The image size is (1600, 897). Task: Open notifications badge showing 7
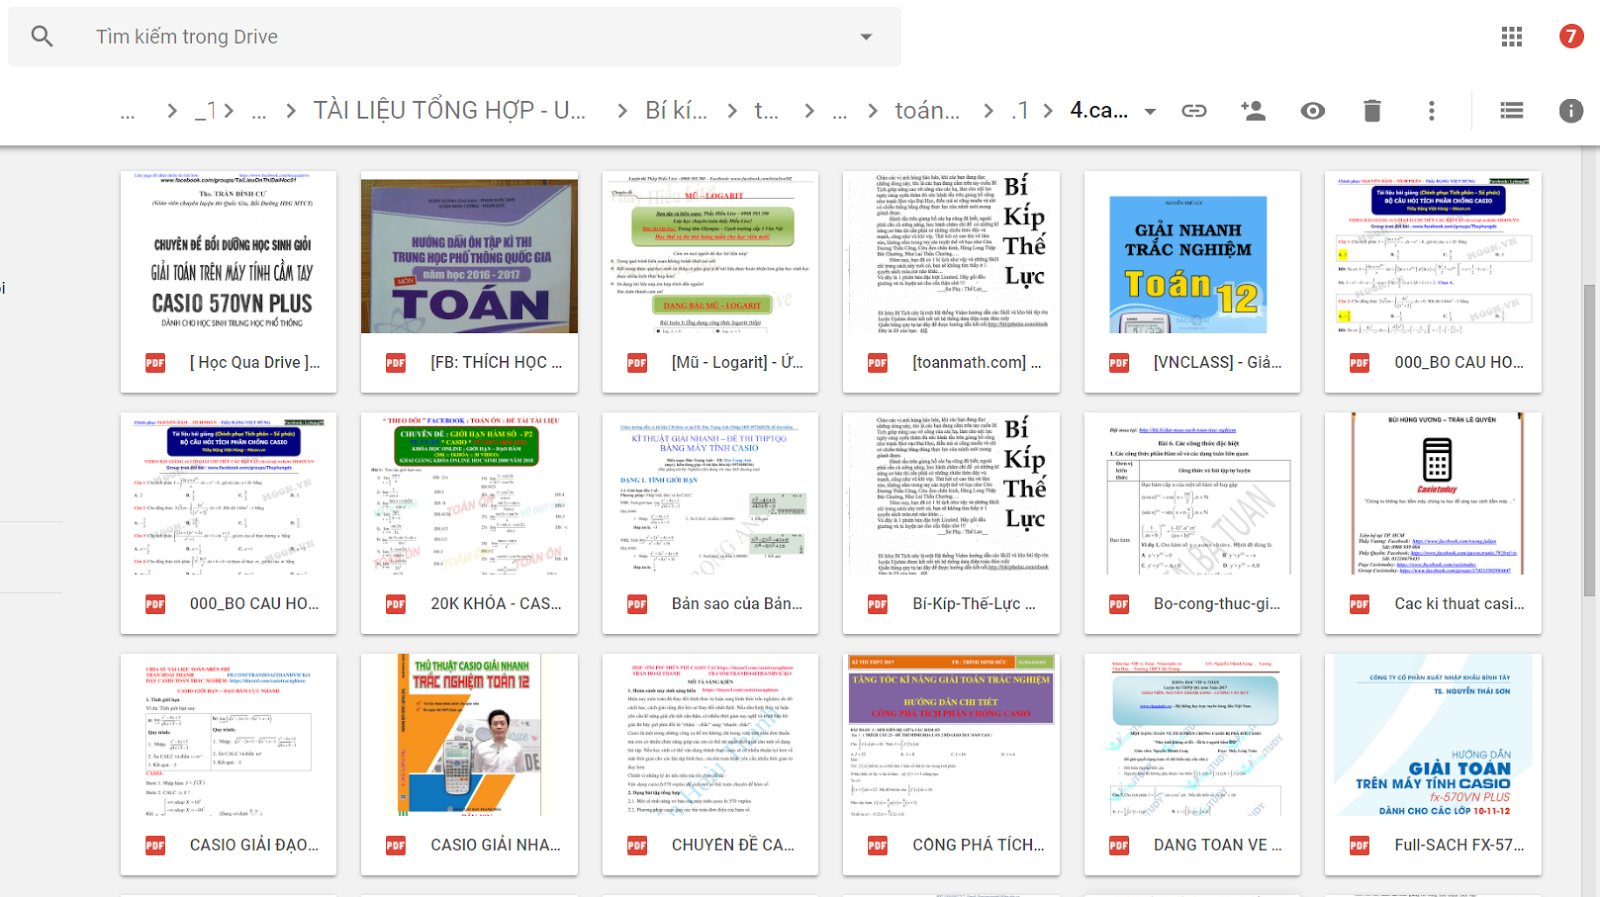point(1571,37)
